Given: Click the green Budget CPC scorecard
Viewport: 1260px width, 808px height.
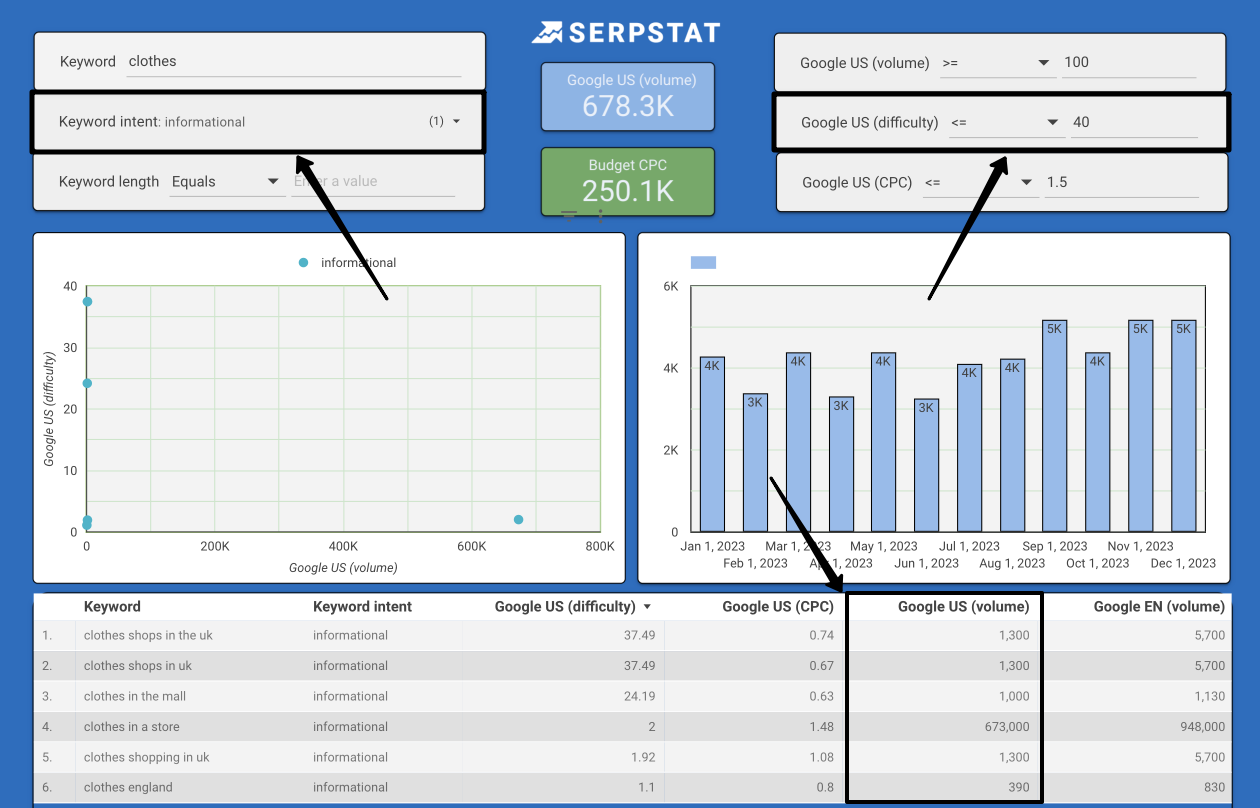Looking at the screenshot, I should [x=628, y=181].
